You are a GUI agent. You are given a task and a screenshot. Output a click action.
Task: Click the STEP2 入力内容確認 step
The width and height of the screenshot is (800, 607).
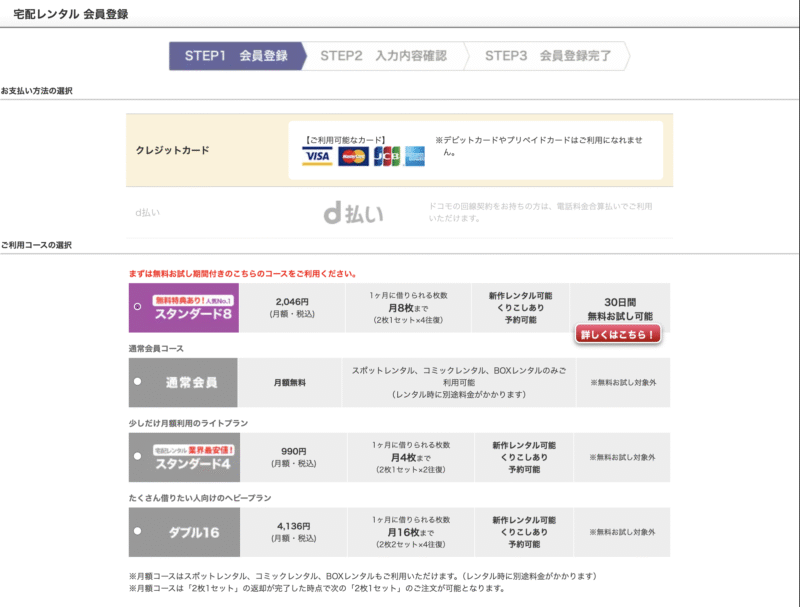click(x=383, y=56)
